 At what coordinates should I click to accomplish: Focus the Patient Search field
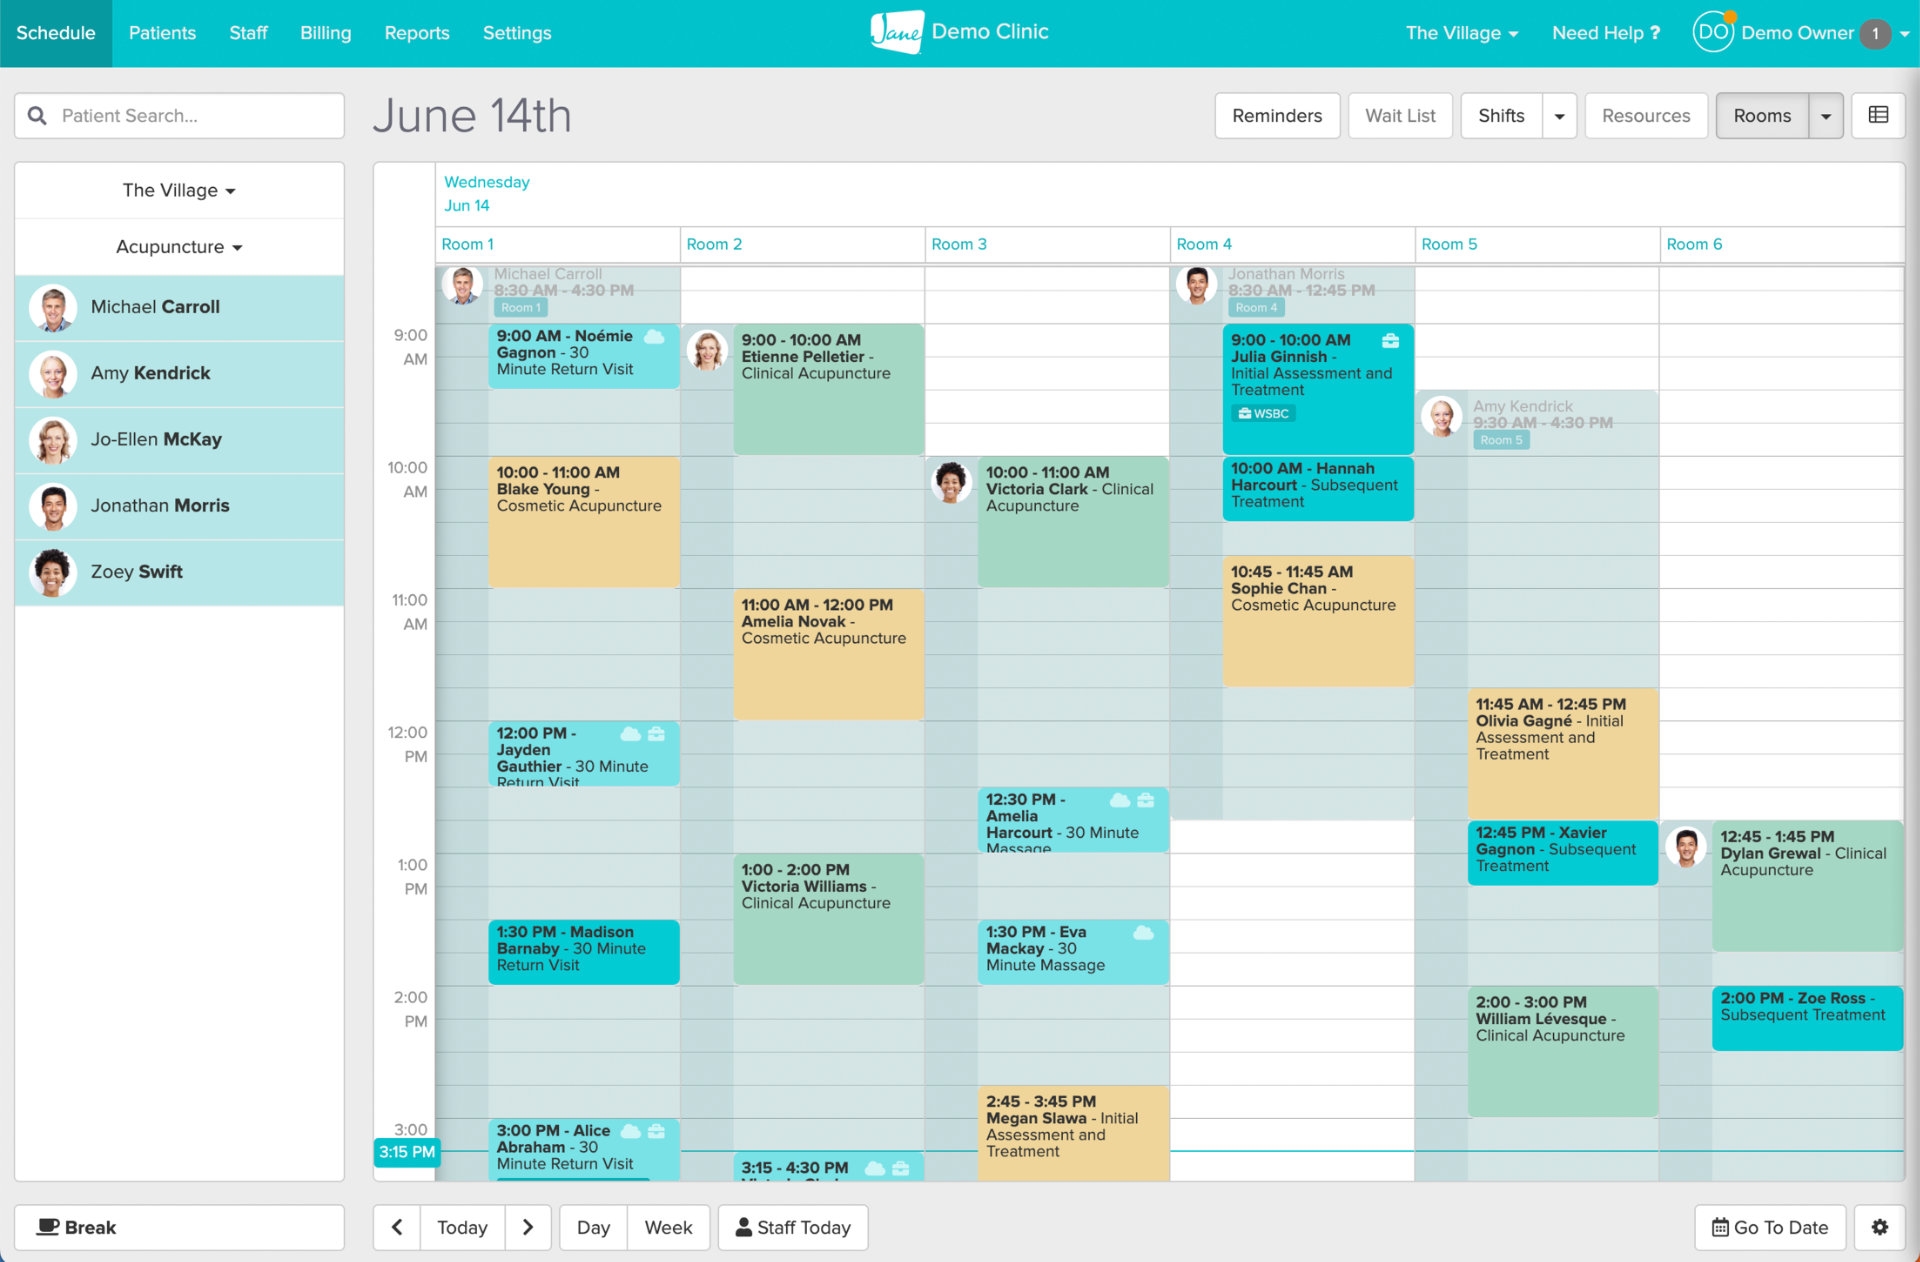click(190, 115)
